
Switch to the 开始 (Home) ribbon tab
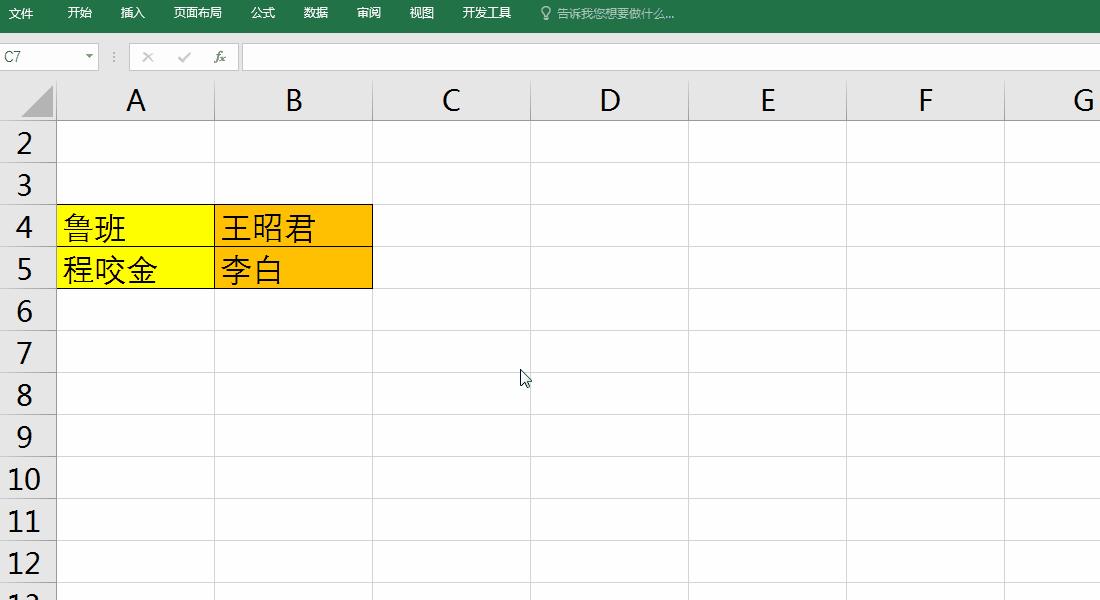pyautogui.click(x=79, y=14)
